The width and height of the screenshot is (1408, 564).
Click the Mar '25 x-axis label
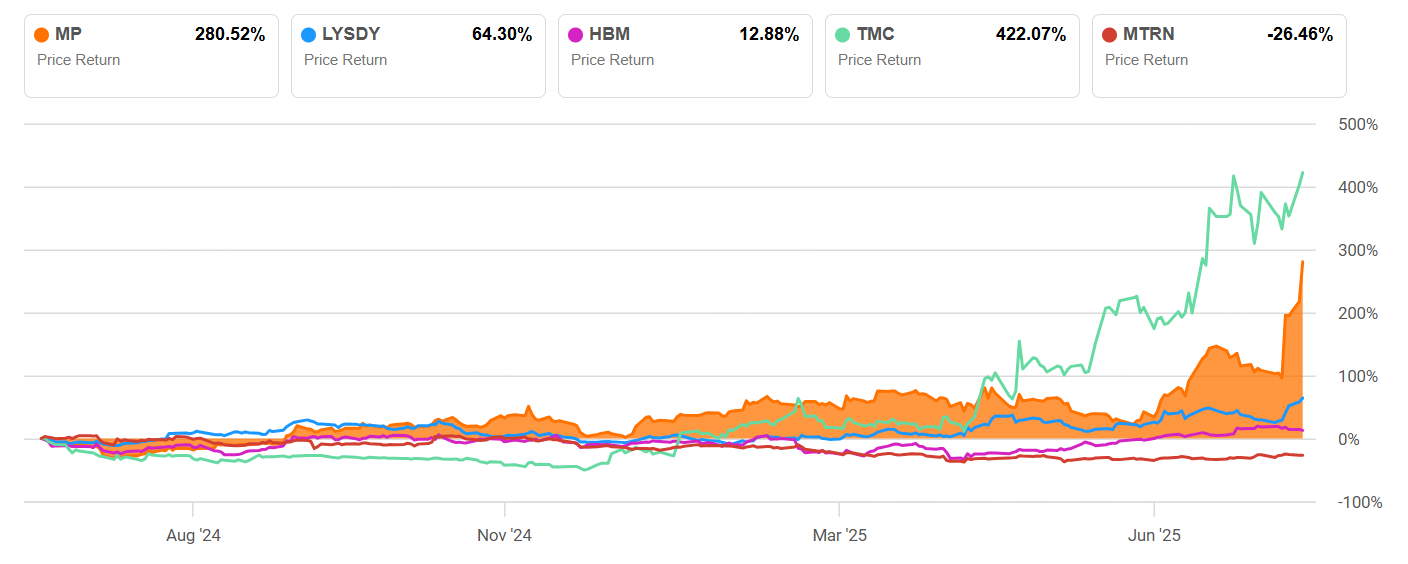tap(840, 535)
